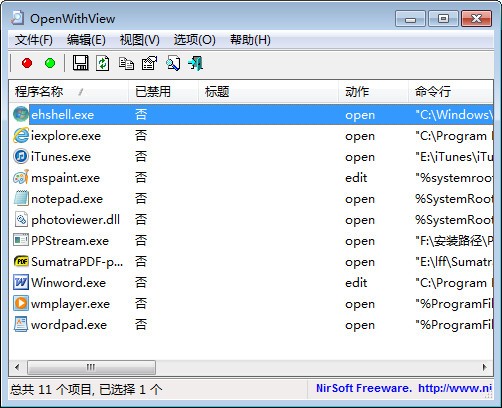
Task: Click the horizontal scrollbar thumb
Action: point(91,367)
